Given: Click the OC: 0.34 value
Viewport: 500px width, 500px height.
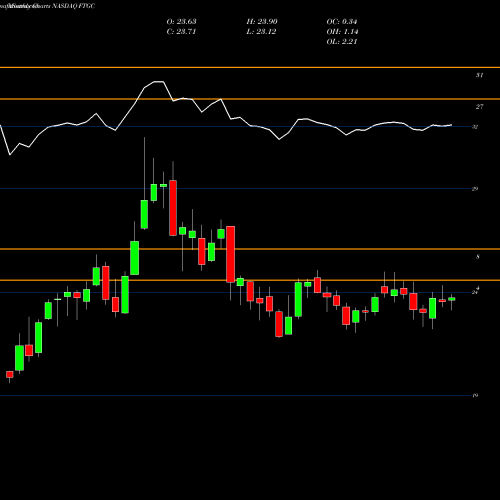Looking at the screenshot, I should pos(342,22).
